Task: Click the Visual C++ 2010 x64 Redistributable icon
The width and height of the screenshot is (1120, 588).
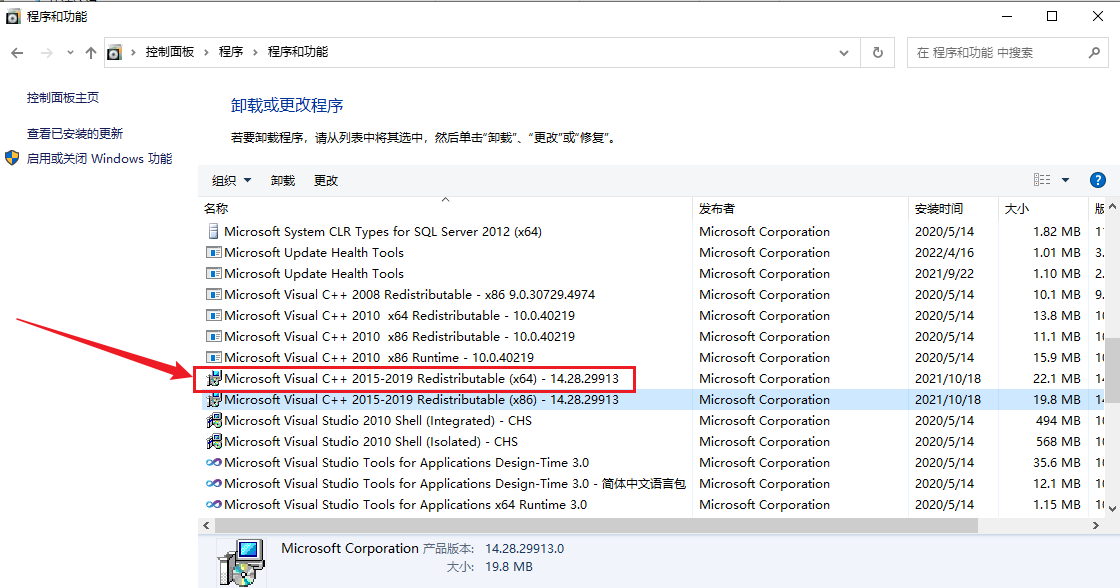Action: [x=213, y=315]
